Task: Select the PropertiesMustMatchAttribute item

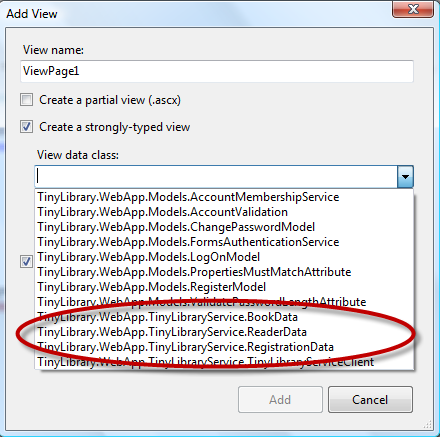Action: 224,272
